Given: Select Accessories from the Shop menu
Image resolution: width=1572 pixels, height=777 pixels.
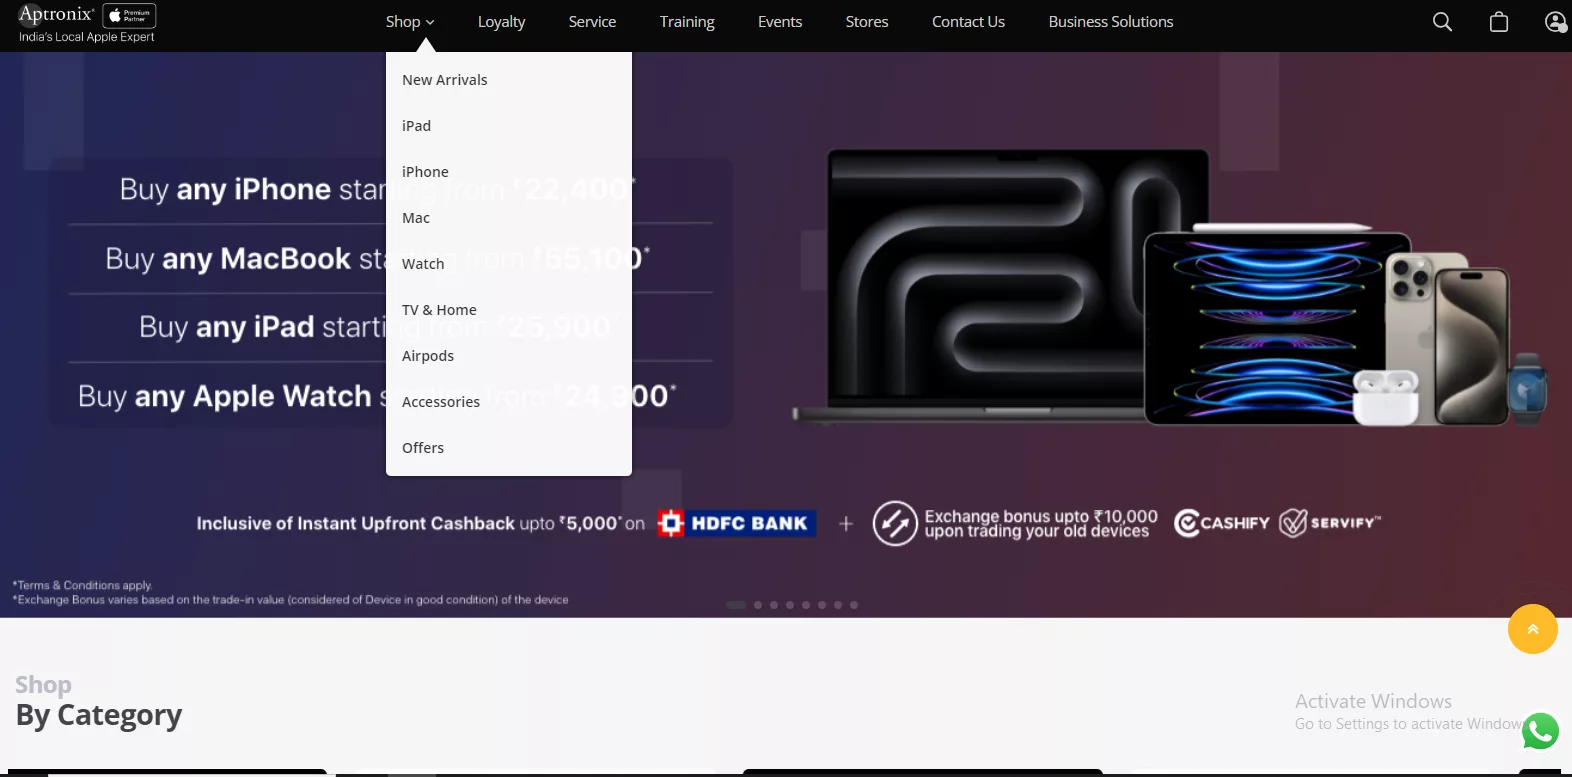Looking at the screenshot, I should tap(441, 402).
